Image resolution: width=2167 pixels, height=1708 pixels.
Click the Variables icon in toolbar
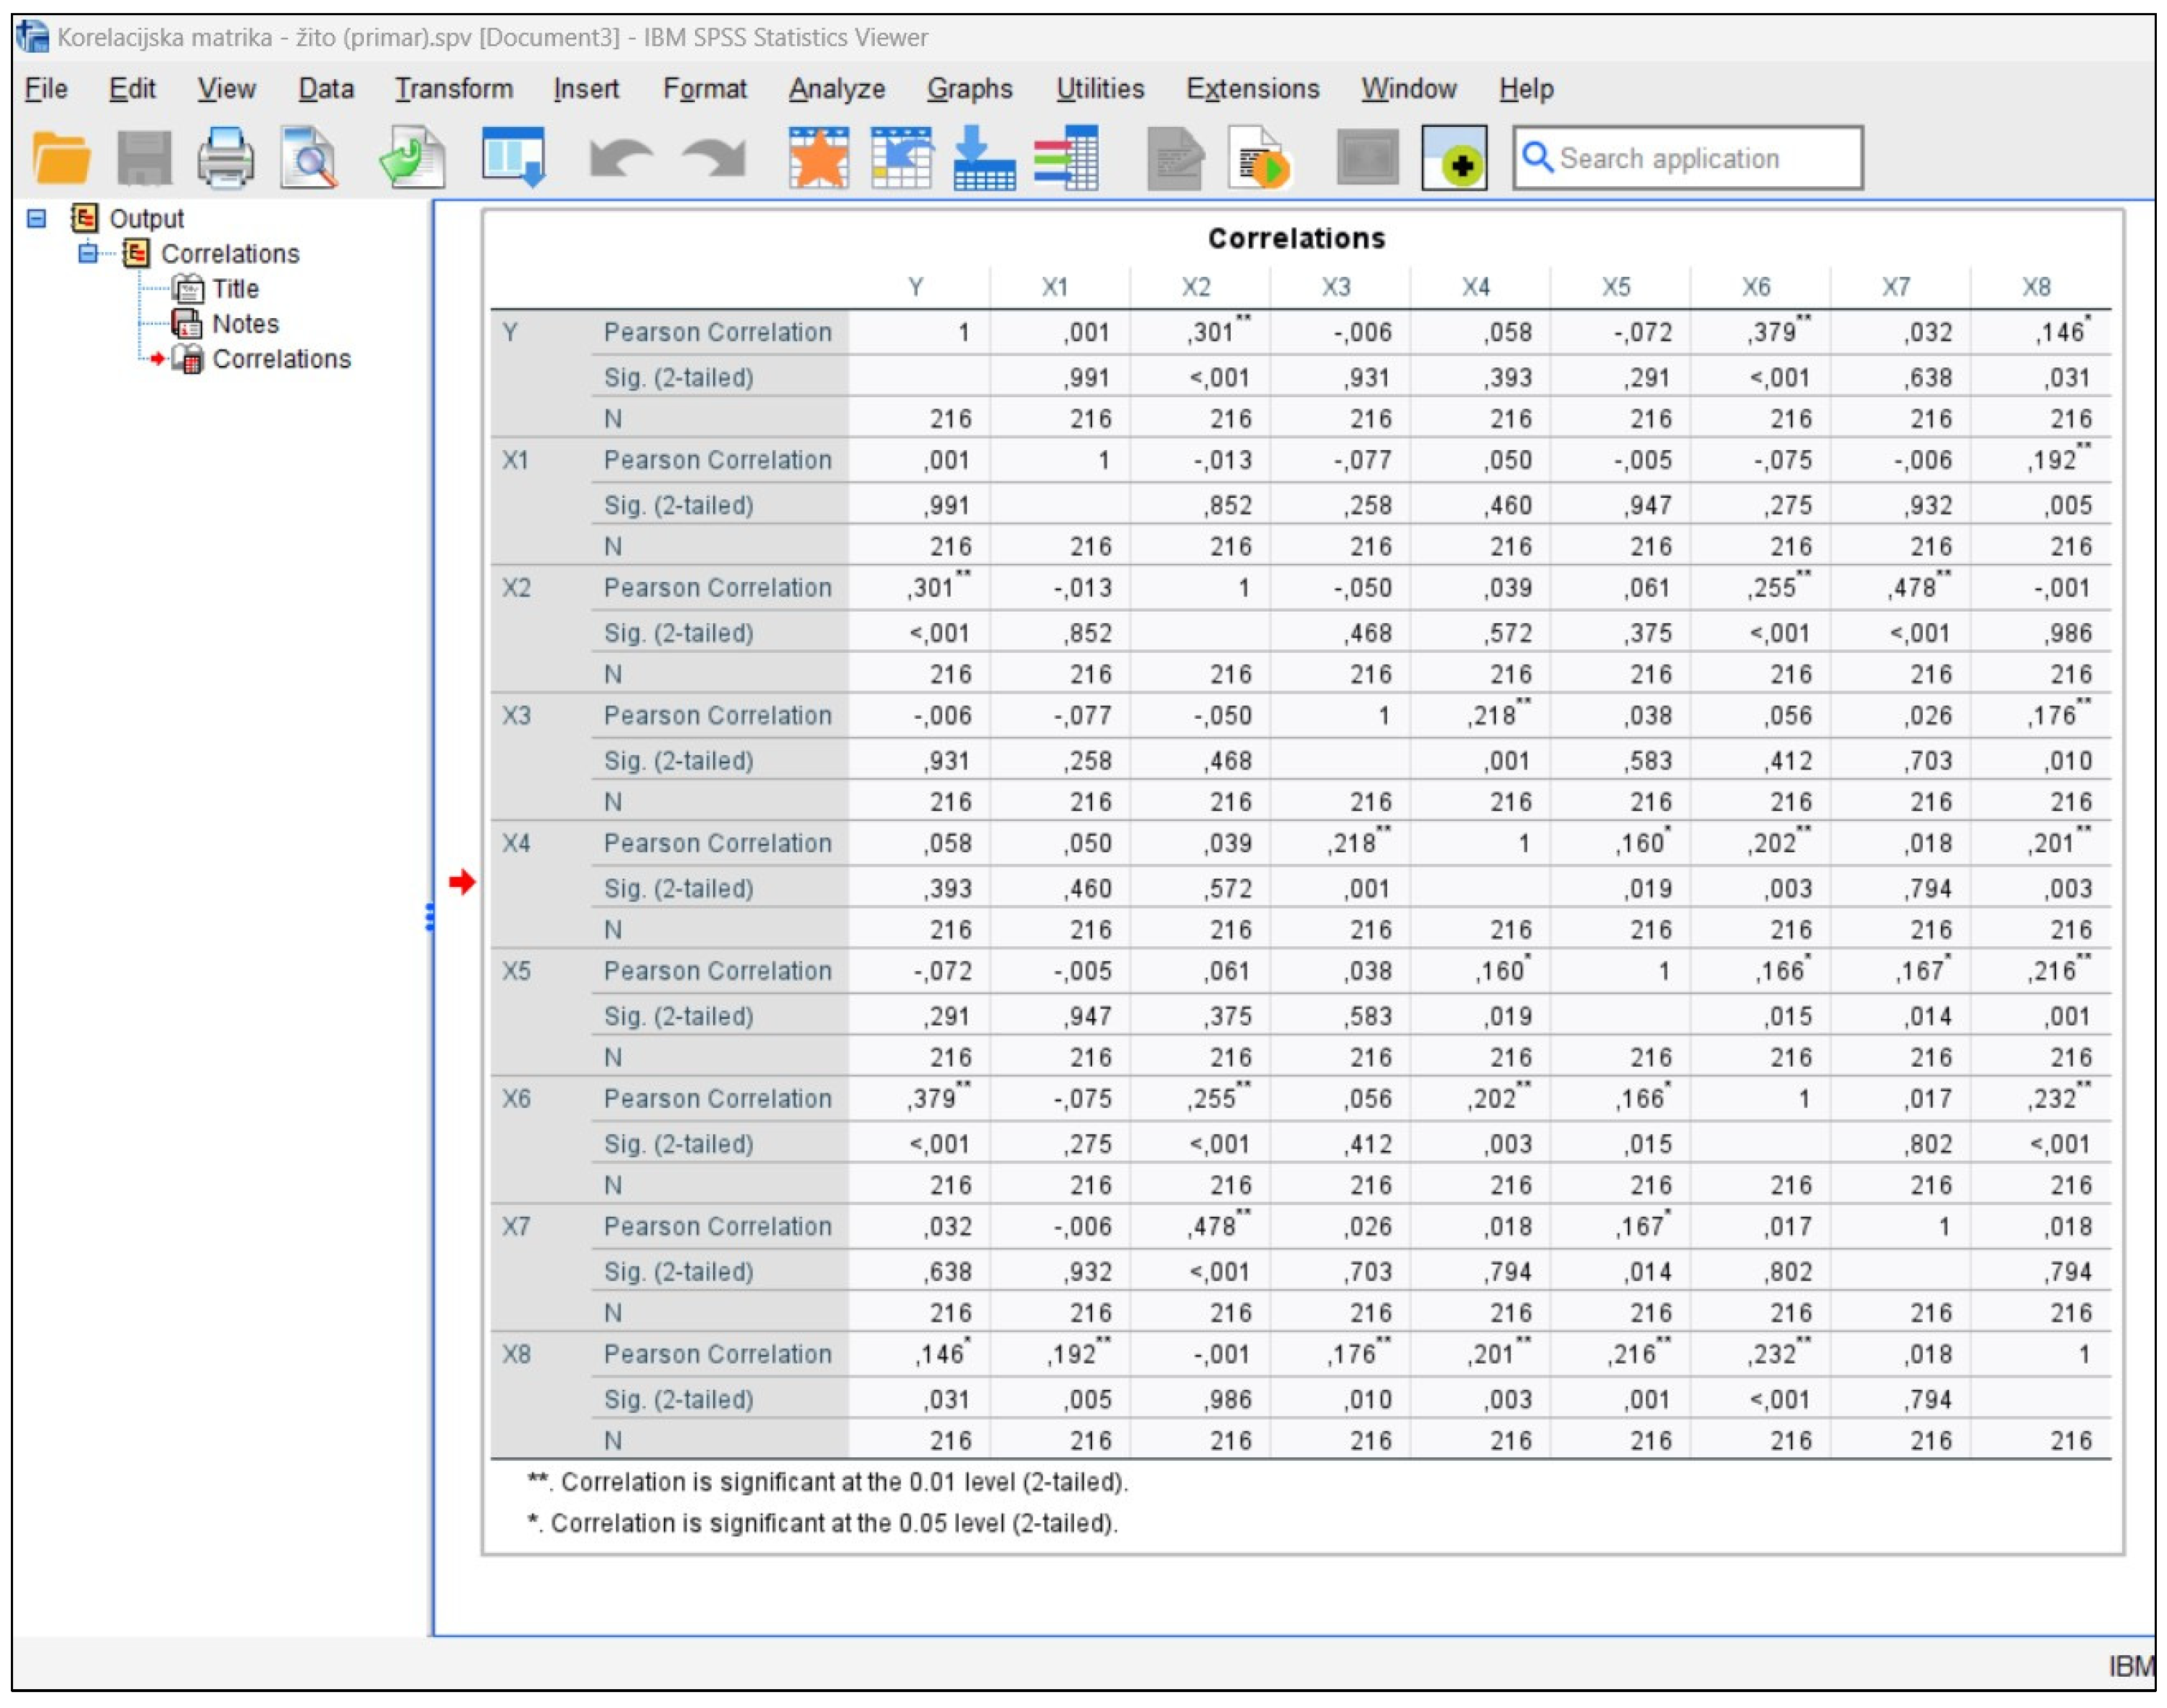tap(1066, 158)
